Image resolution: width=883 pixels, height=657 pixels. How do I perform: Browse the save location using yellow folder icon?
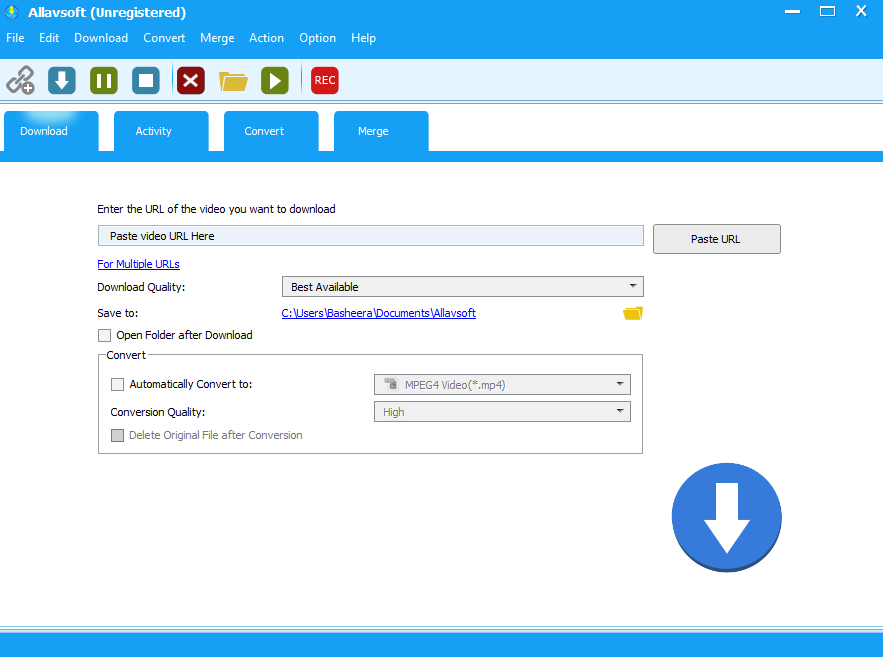633,313
